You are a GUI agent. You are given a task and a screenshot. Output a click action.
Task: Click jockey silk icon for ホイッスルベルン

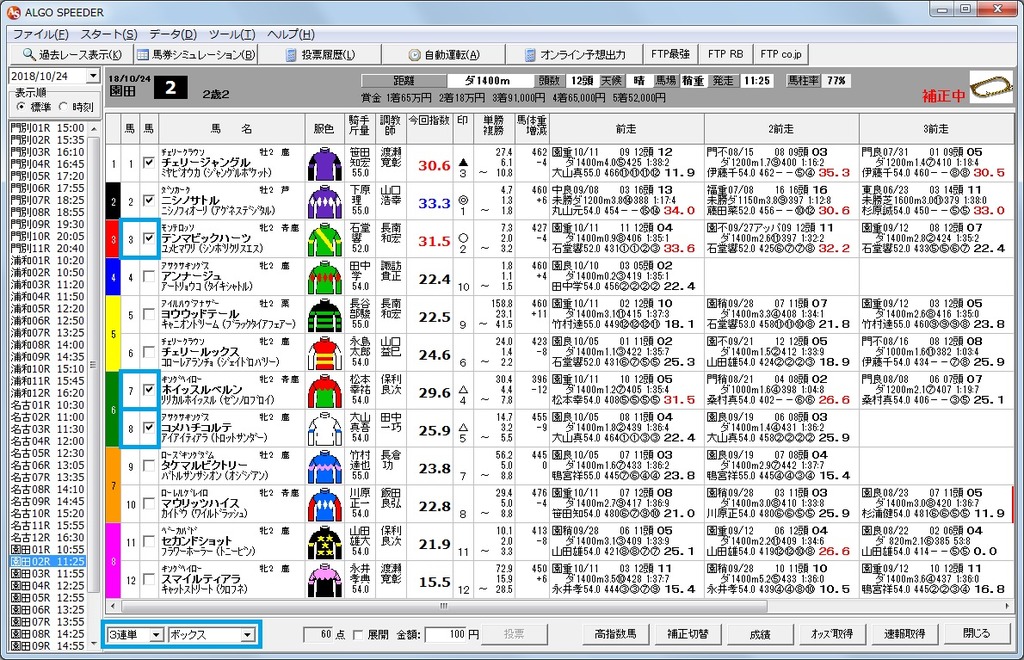pos(325,391)
